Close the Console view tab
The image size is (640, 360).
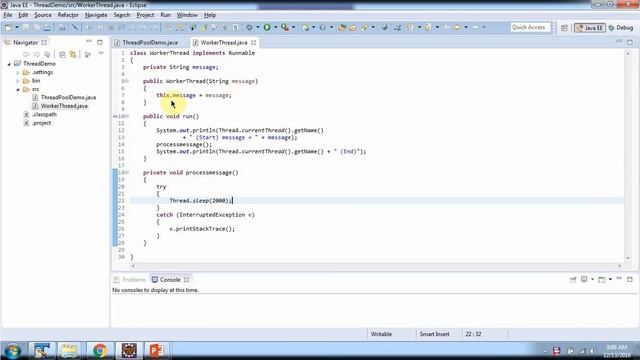pyautogui.click(x=187, y=280)
